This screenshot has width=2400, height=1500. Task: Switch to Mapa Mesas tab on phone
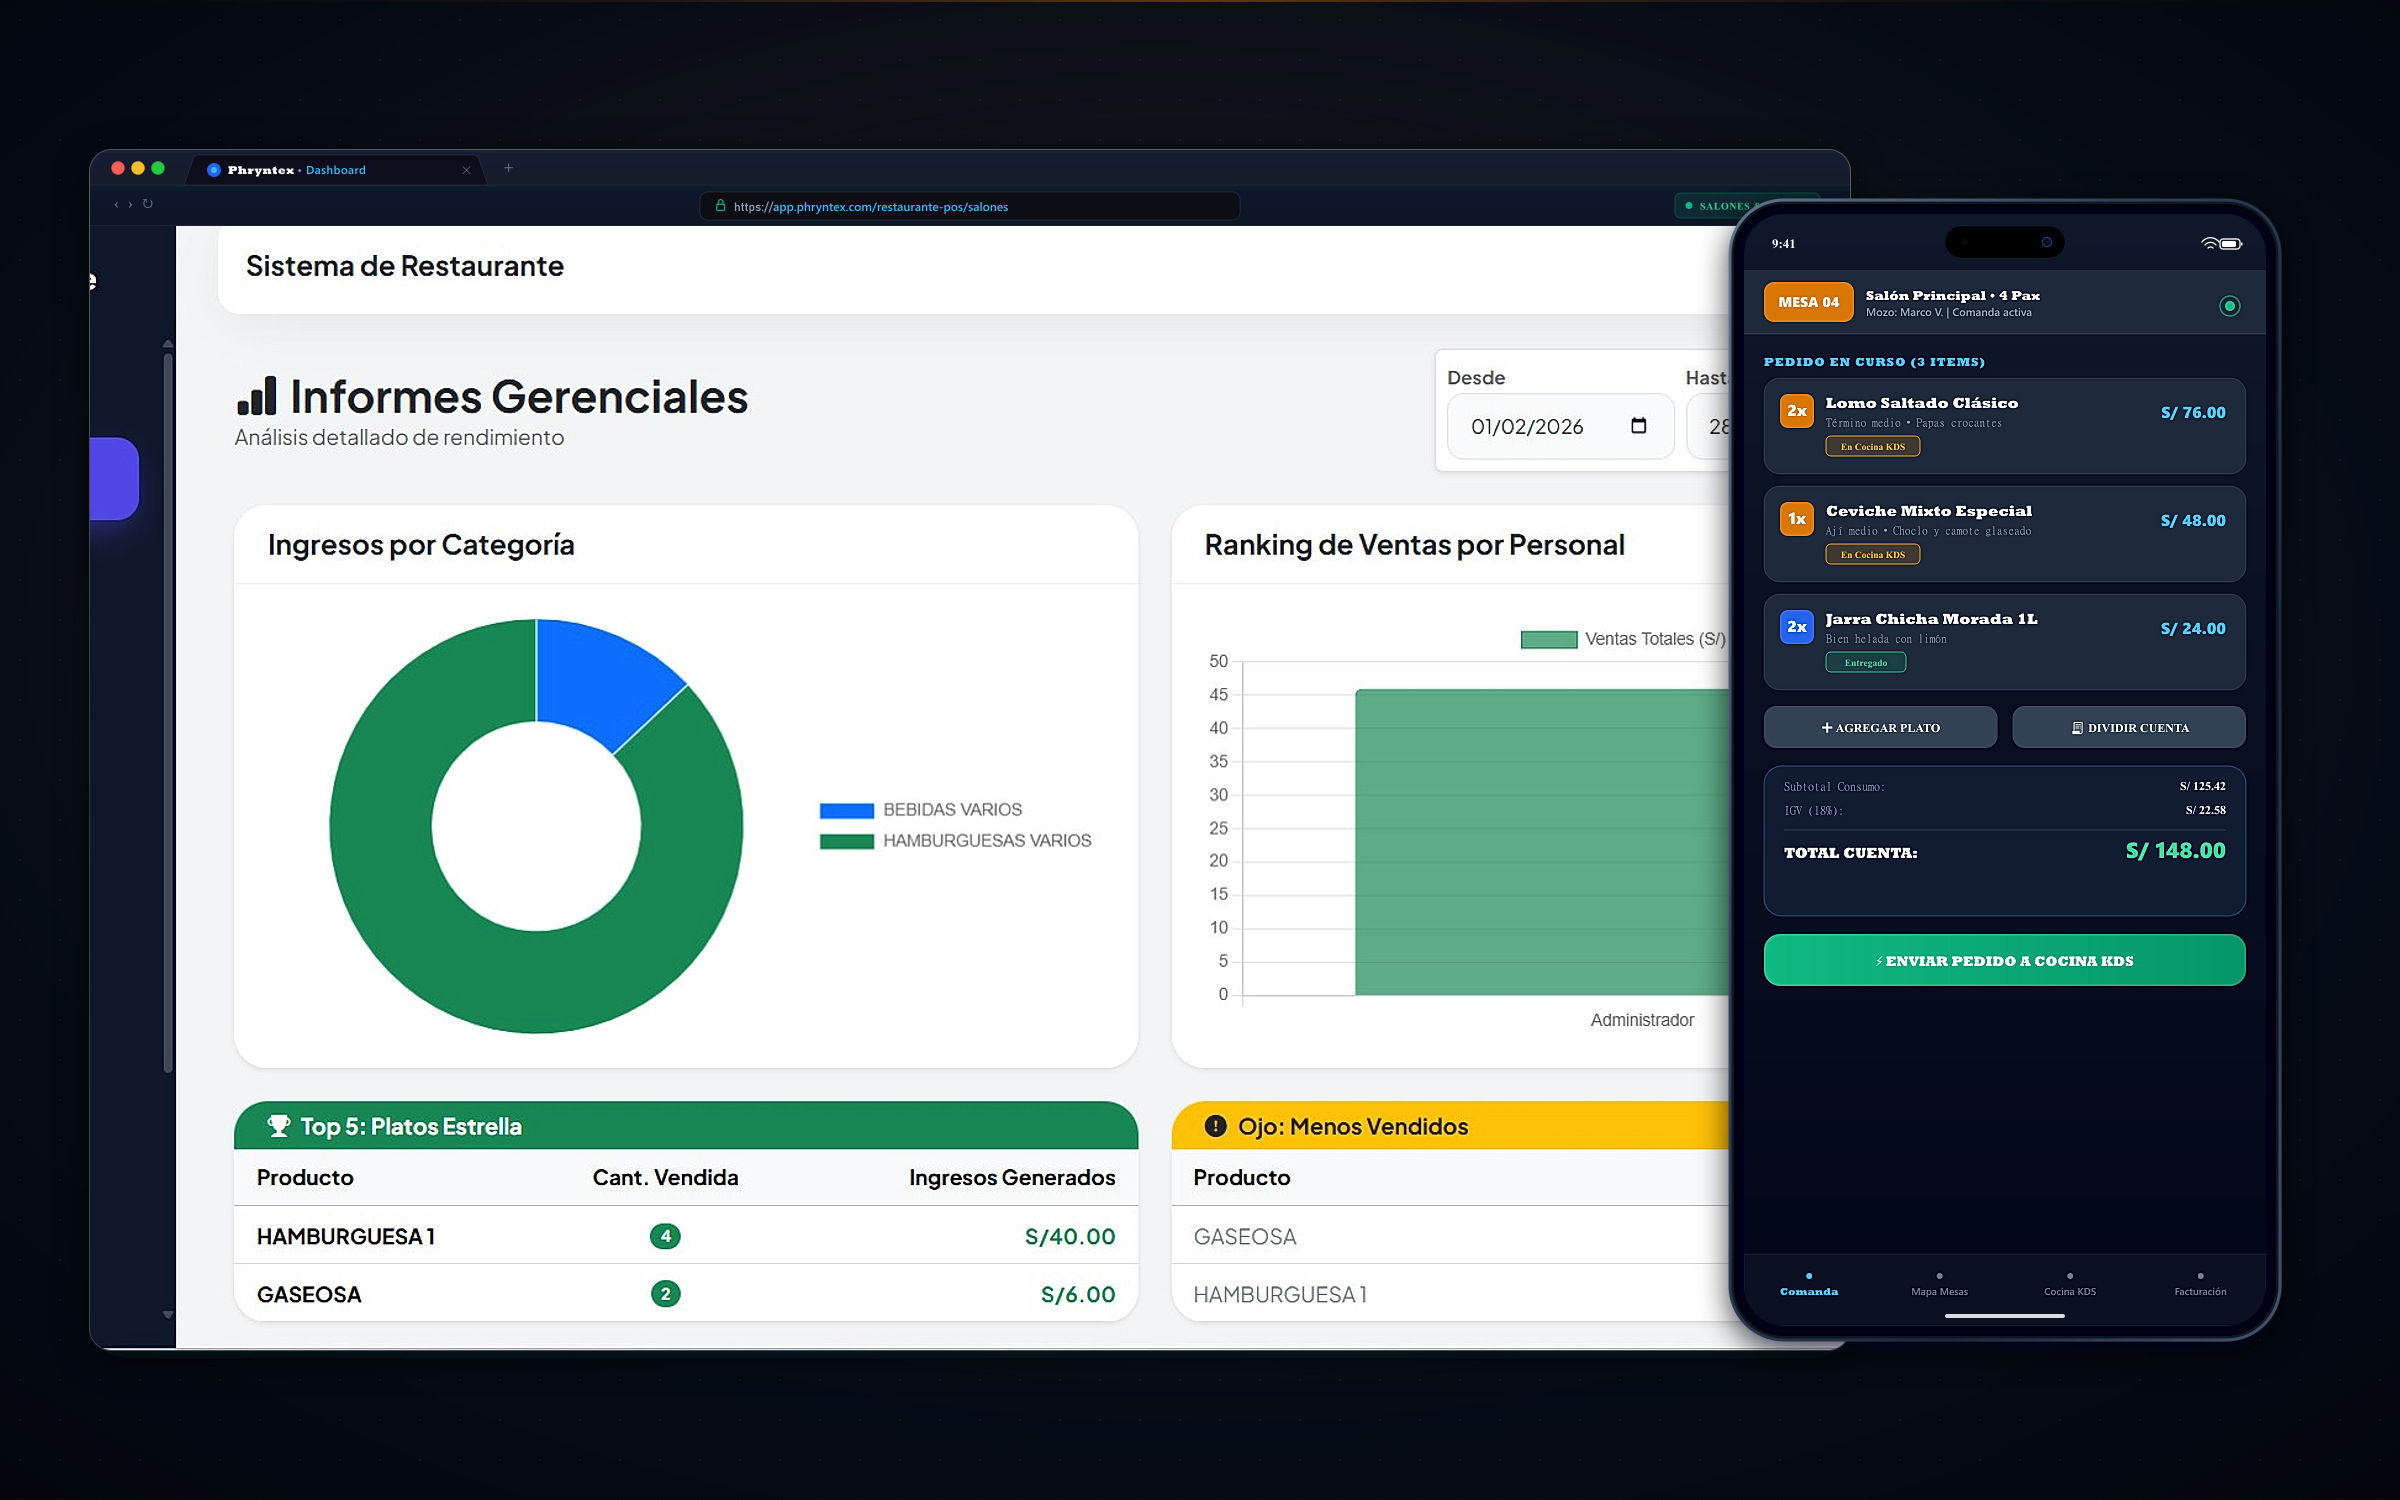(x=1939, y=1285)
